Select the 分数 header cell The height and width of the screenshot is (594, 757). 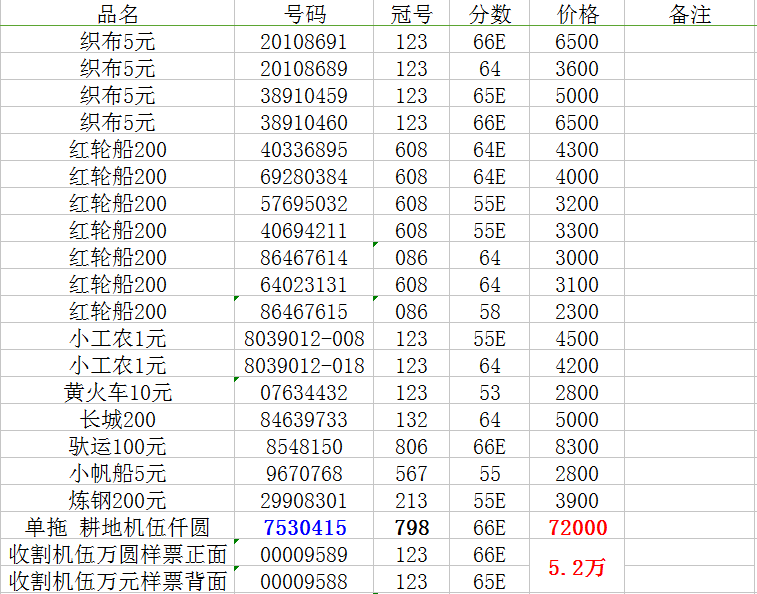click(x=490, y=14)
